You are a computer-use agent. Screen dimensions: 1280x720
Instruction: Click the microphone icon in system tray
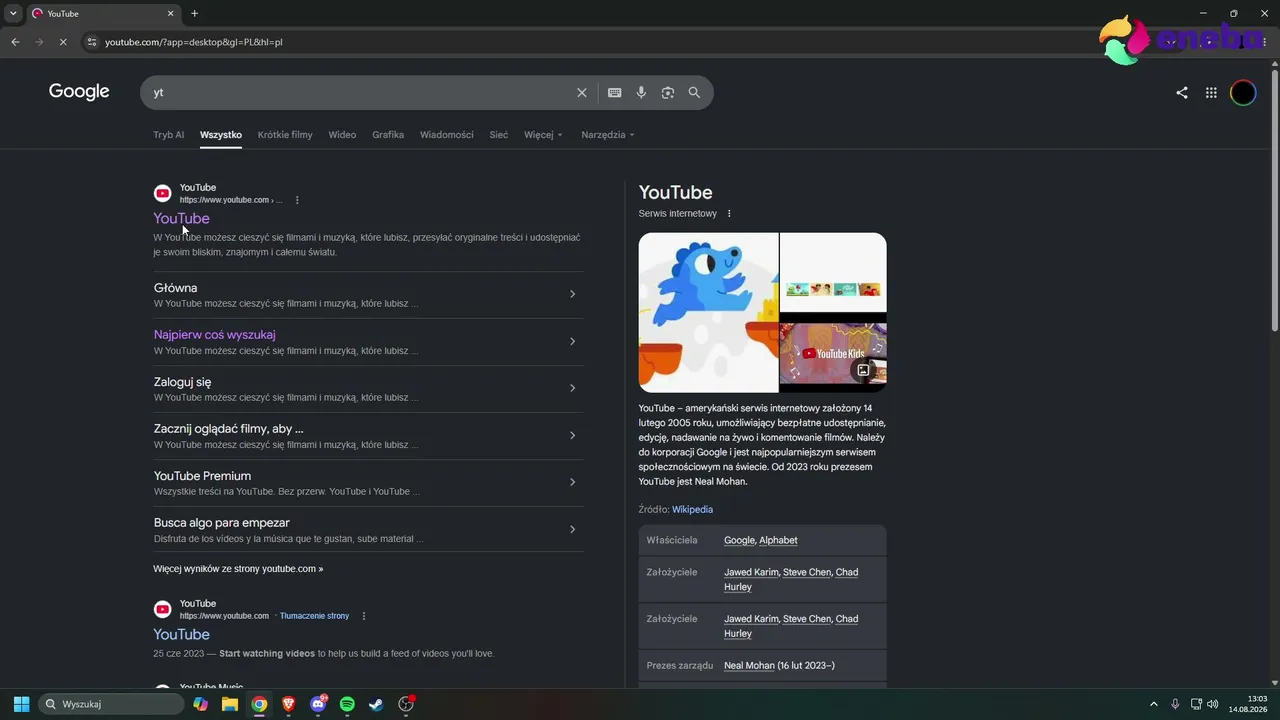click(x=1175, y=704)
